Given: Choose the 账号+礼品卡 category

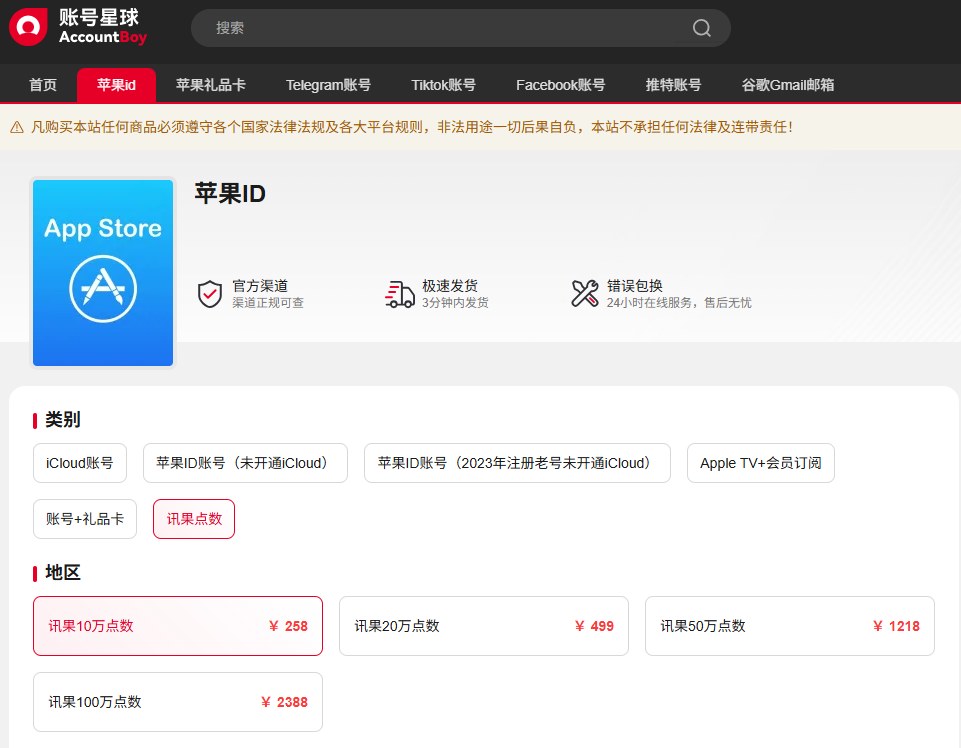Looking at the screenshot, I should click(x=85, y=519).
